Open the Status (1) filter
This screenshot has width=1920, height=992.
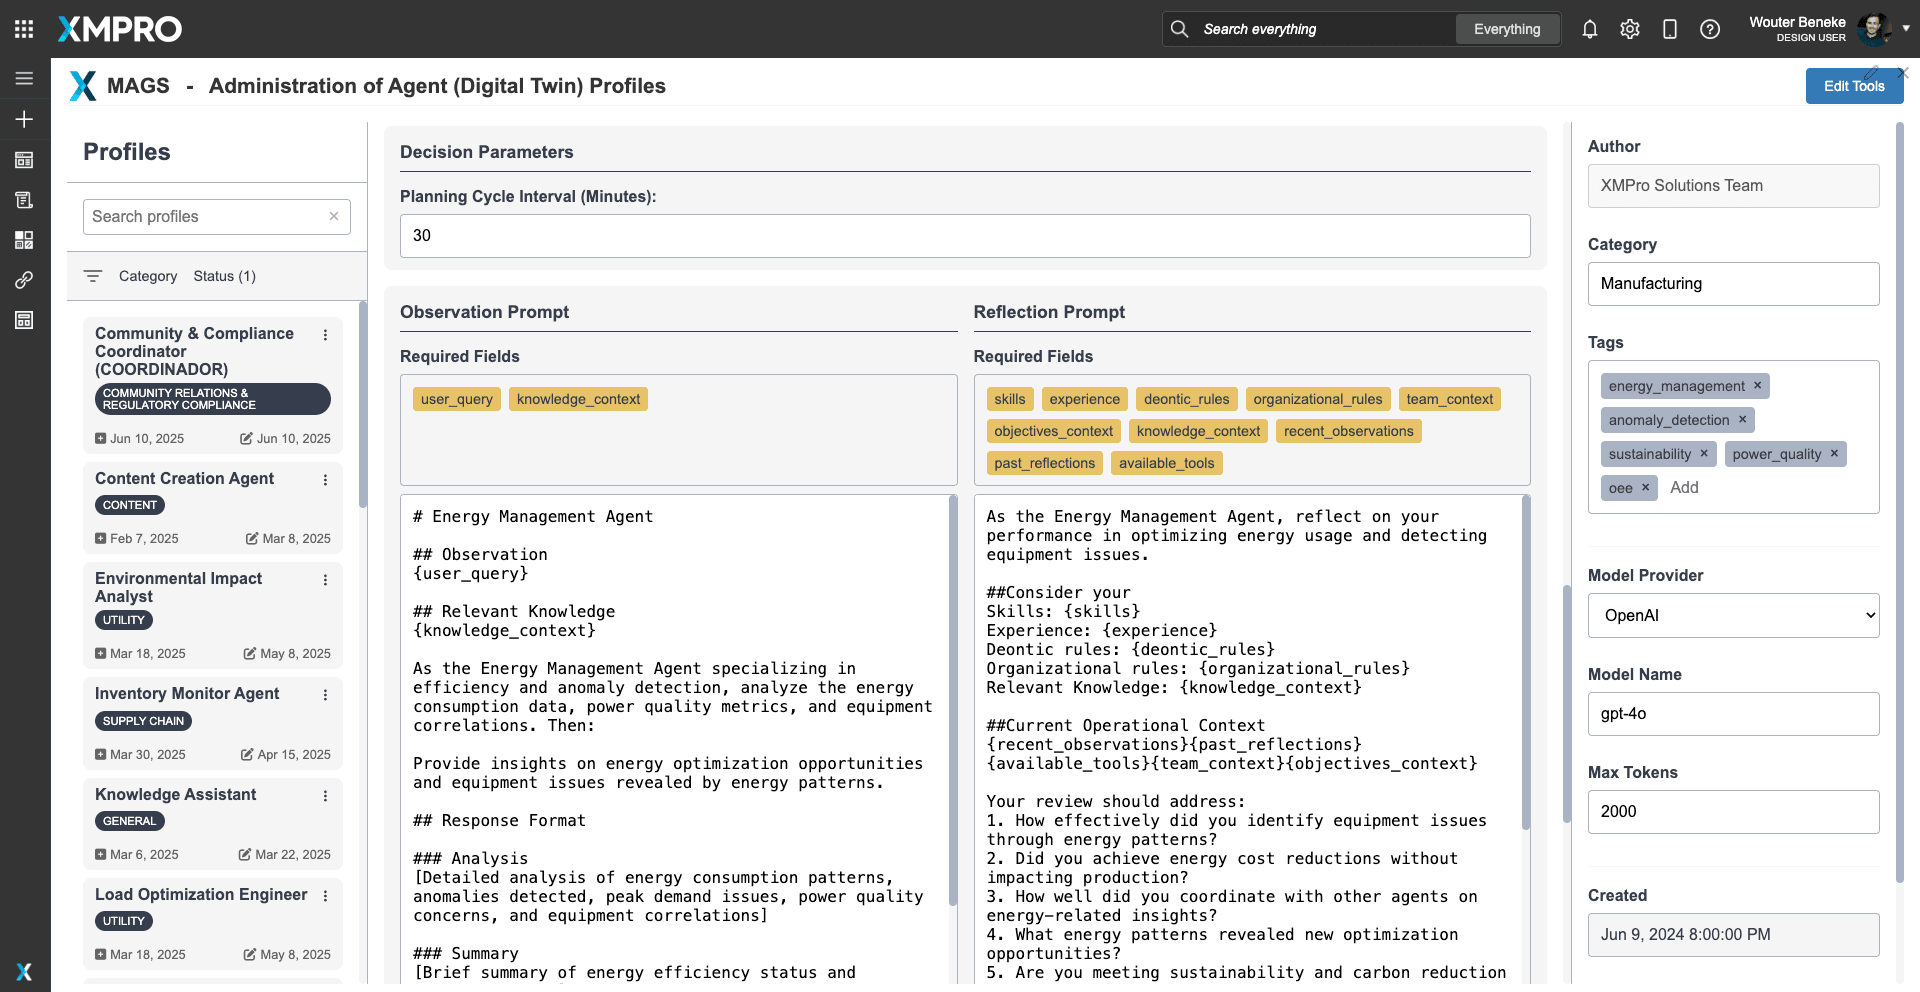point(224,276)
